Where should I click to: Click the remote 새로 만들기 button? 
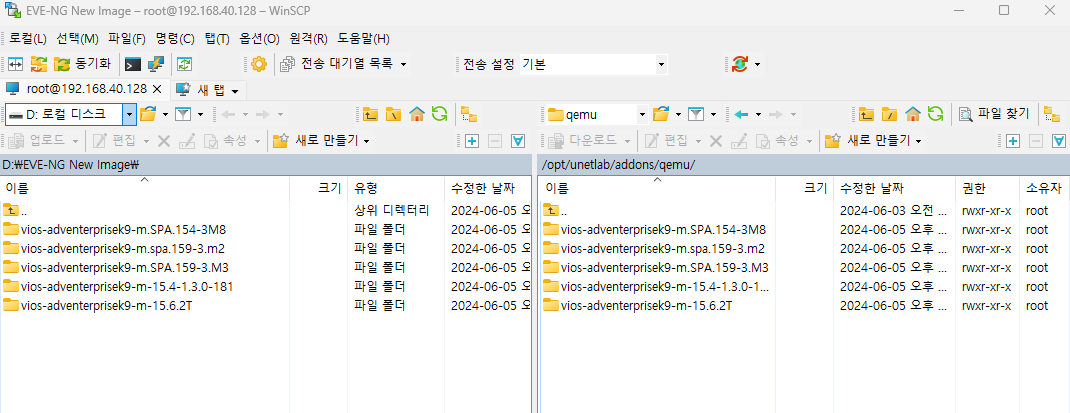tap(874, 141)
